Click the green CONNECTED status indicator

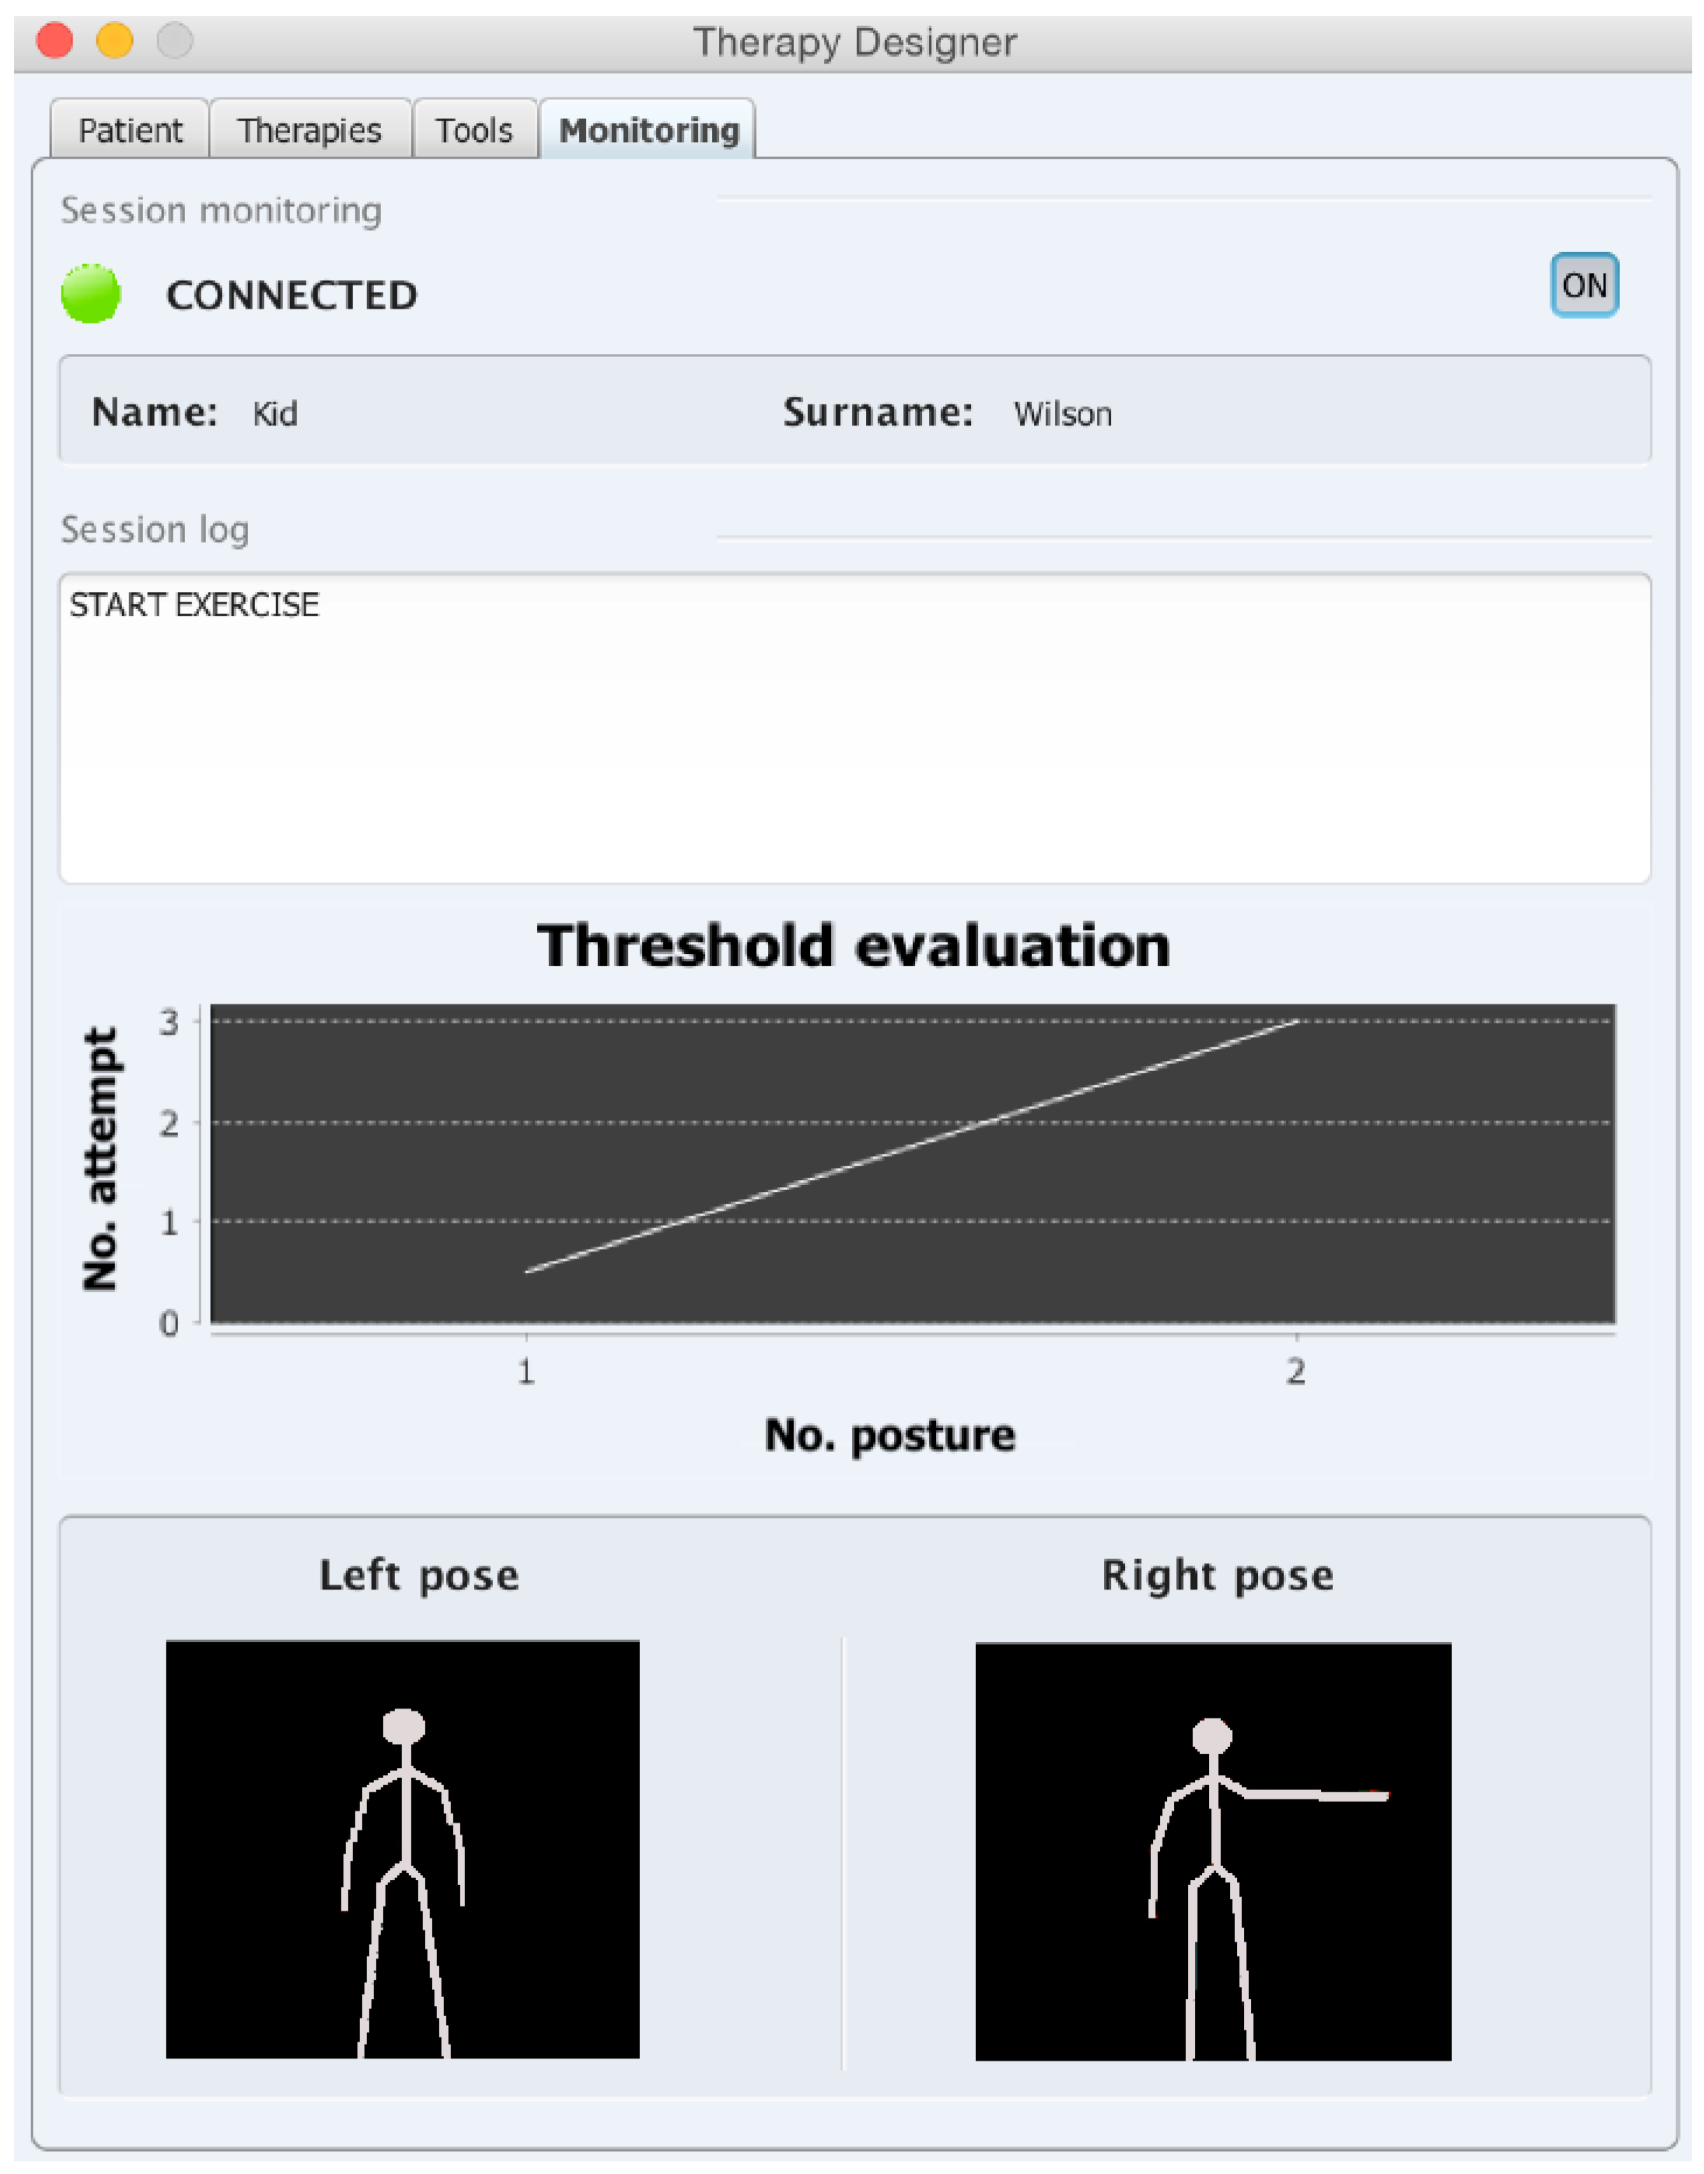point(88,295)
